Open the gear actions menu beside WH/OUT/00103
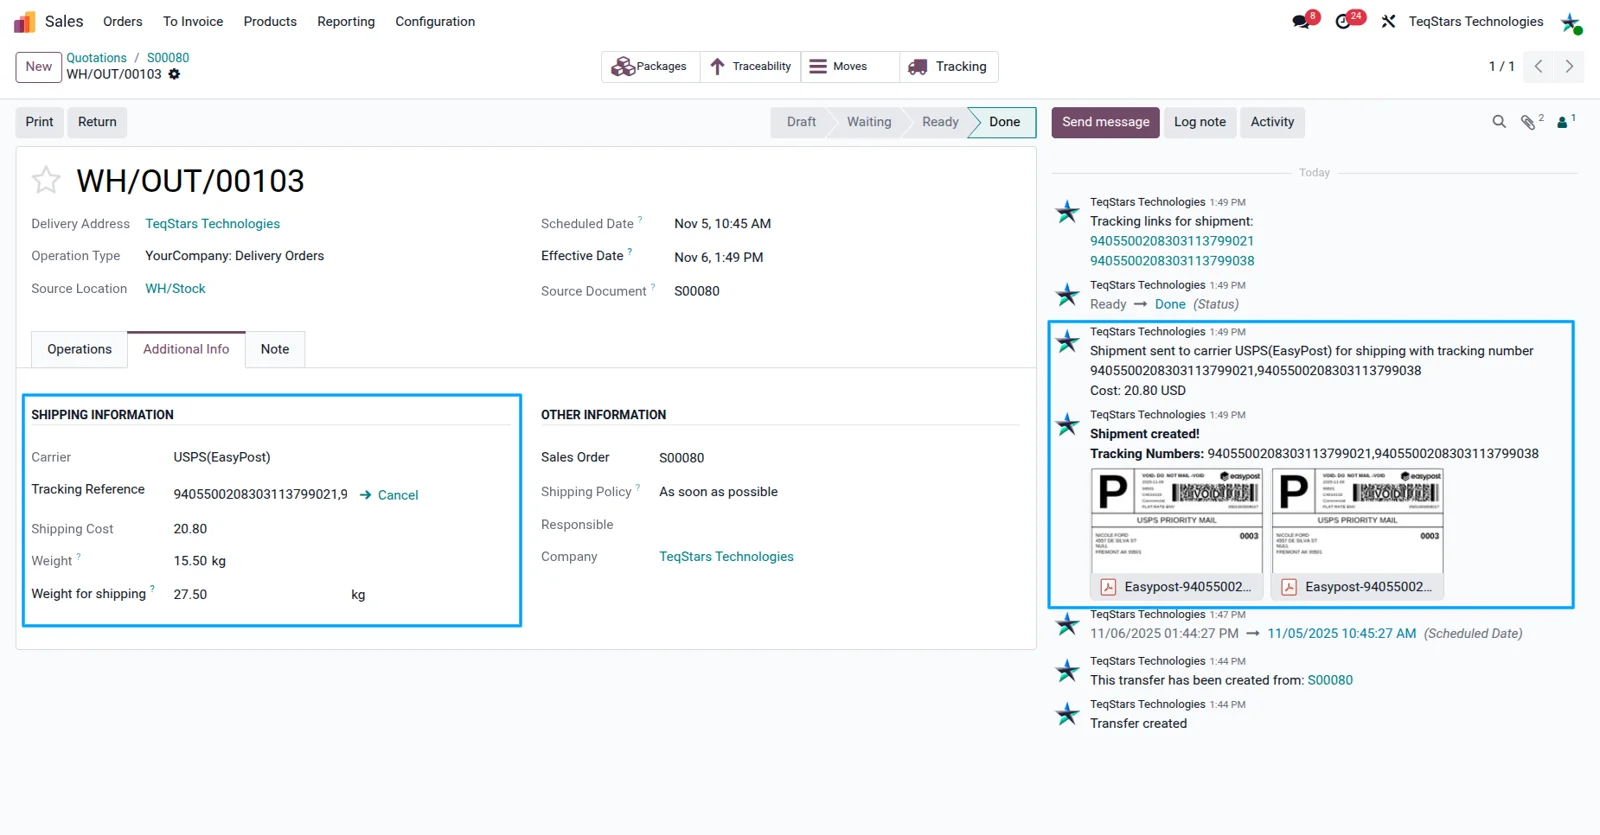Viewport: 1600px width, 835px height. [x=174, y=74]
